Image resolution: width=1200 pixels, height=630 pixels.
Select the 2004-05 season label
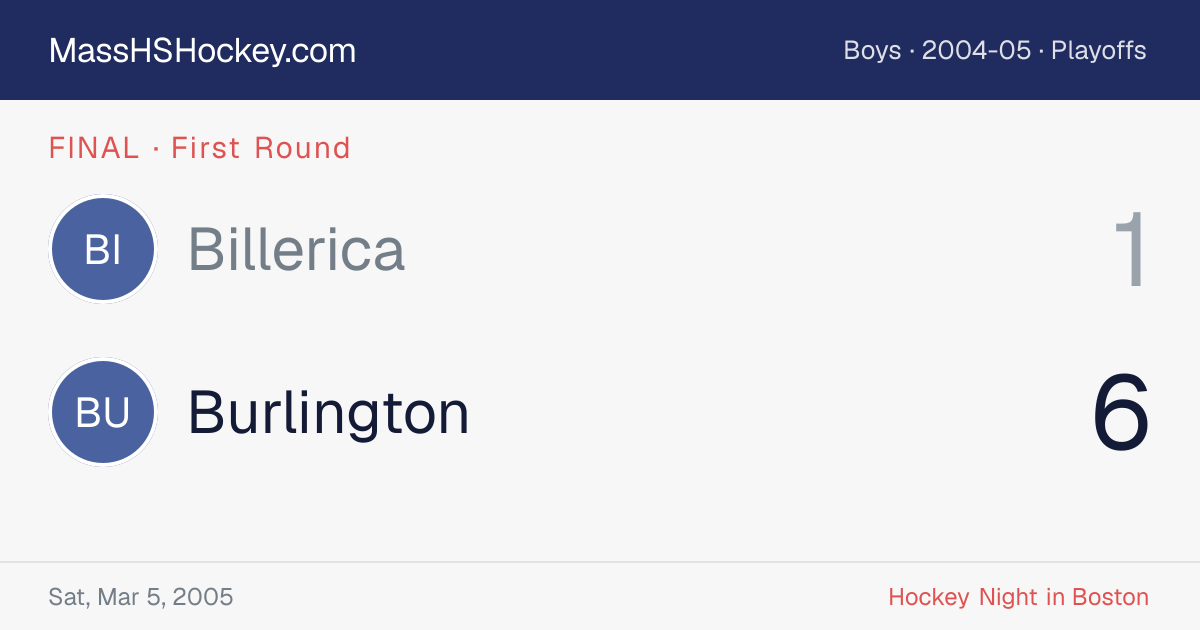tap(976, 50)
